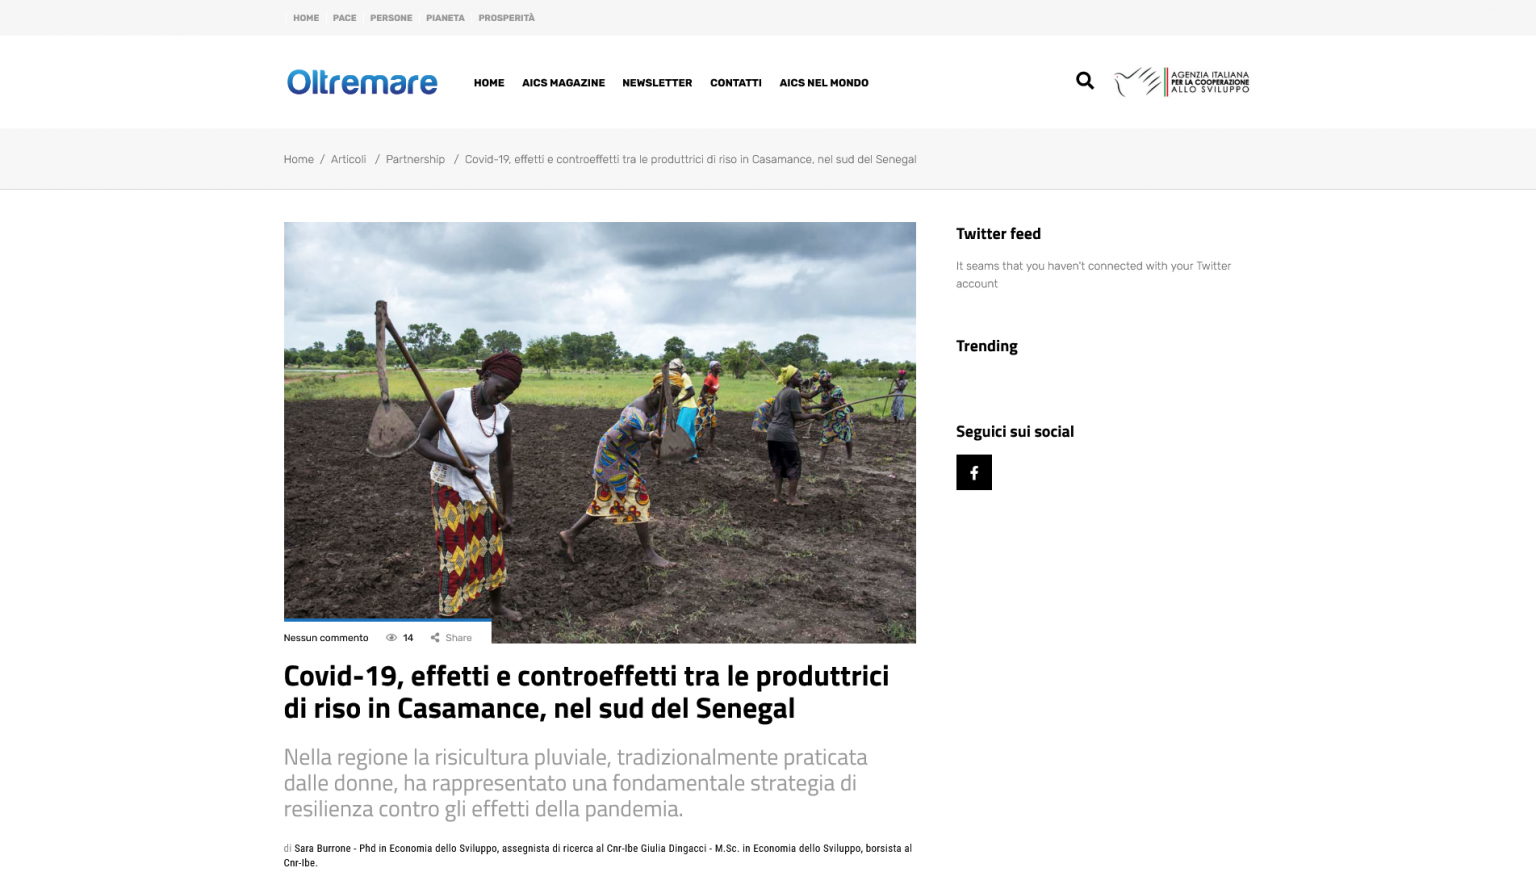Image resolution: width=1536 pixels, height=872 pixels.
Task: Open the search magnifier icon
Action: [1085, 81]
